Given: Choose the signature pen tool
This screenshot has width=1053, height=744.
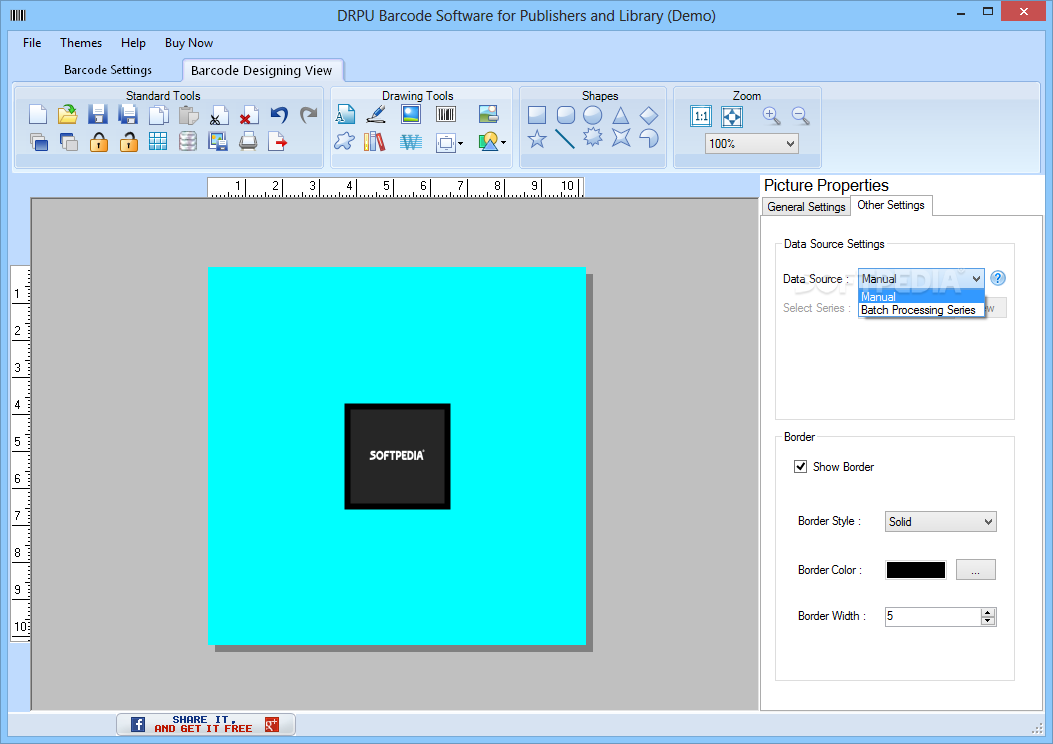Looking at the screenshot, I should 376,114.
